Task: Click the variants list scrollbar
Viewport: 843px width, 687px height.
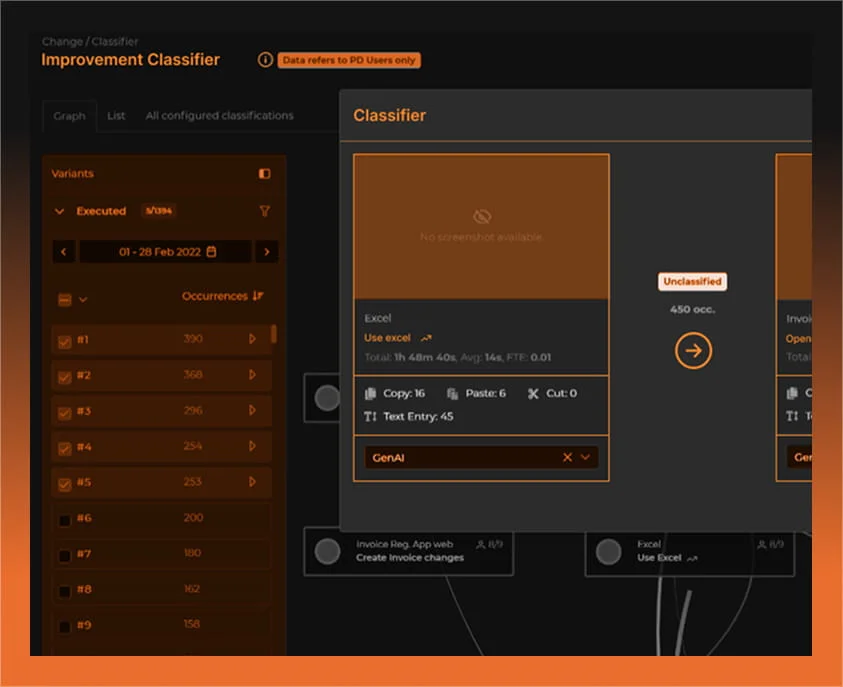Action: coord(274,334)
